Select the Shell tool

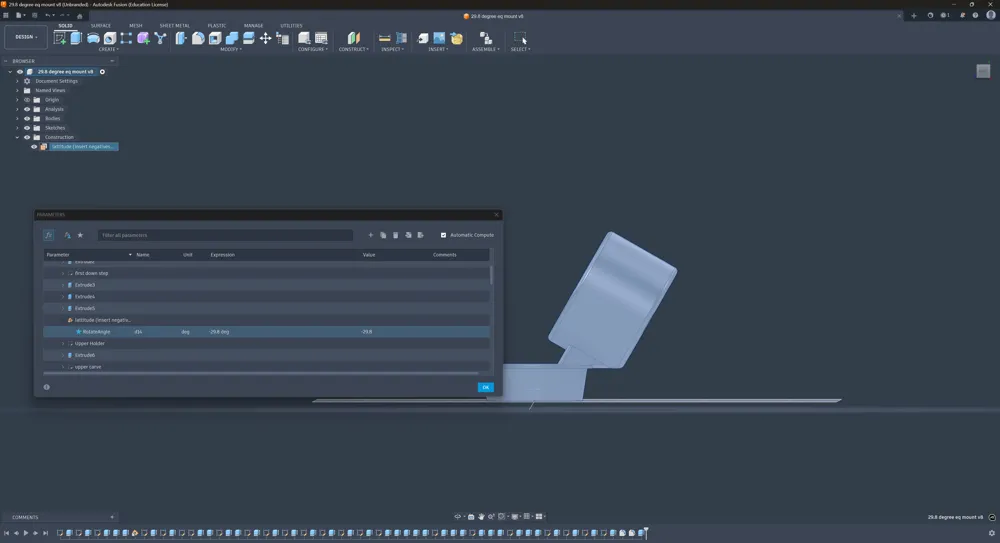point(215,38)
